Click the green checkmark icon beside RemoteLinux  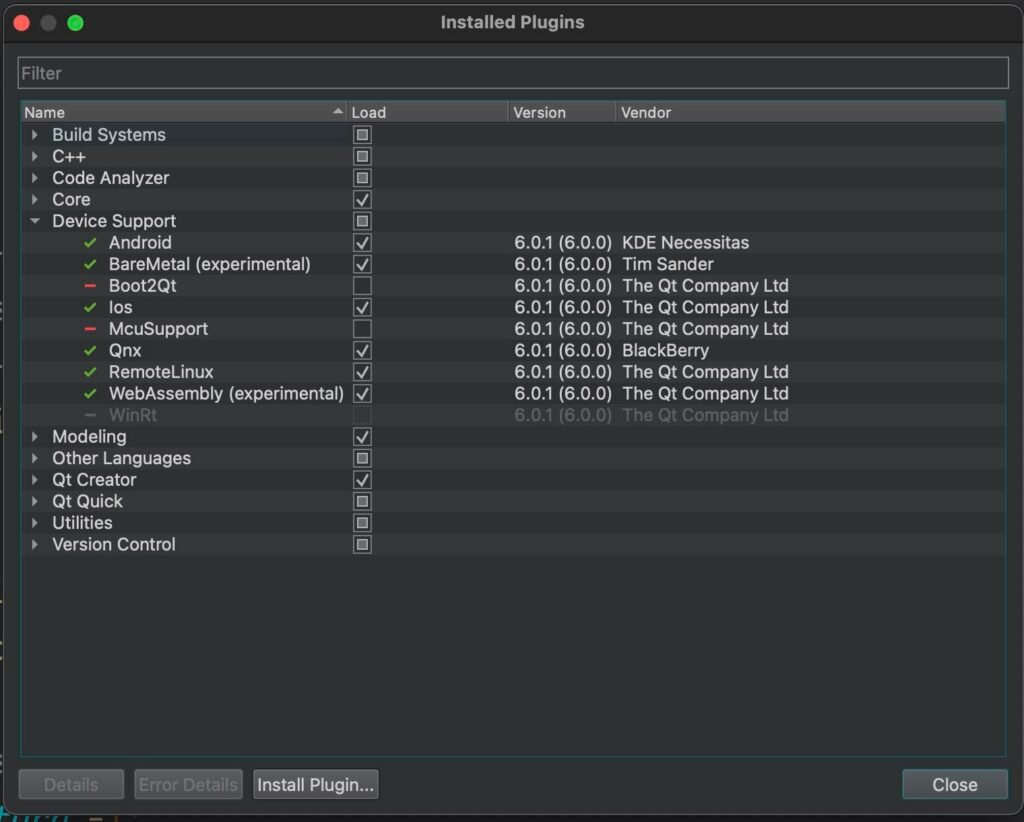[90, 372]
